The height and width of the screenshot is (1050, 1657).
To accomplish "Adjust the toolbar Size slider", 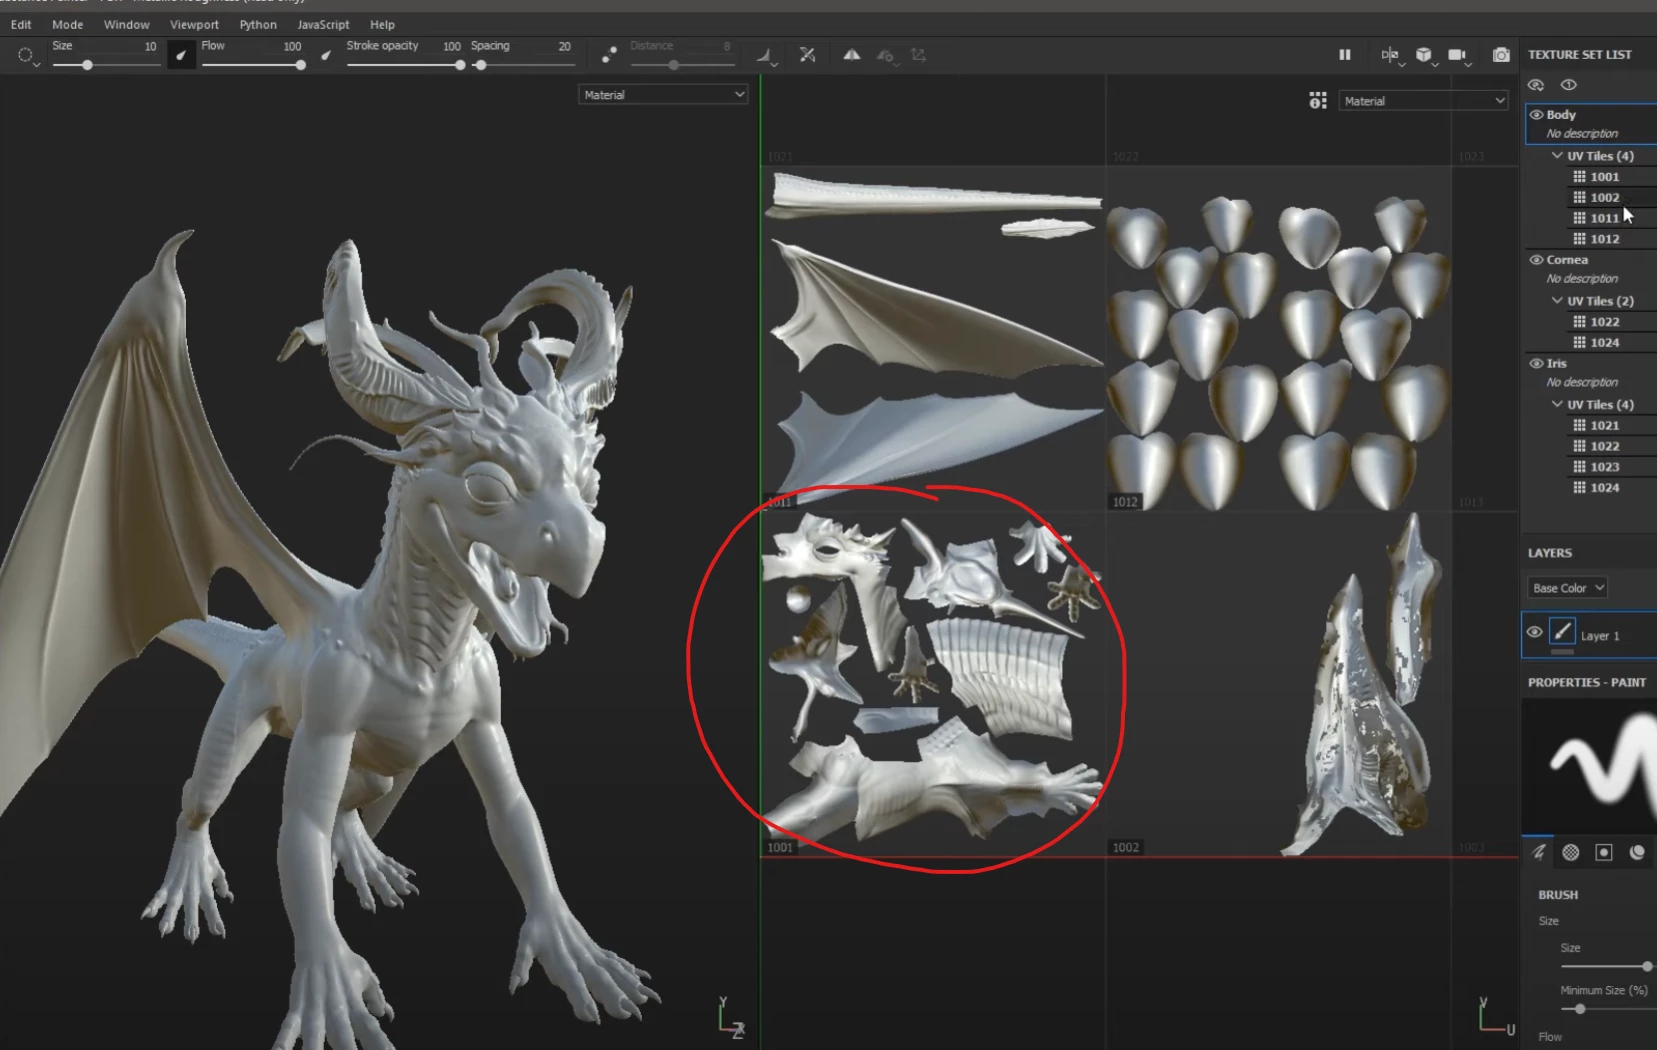I will coord(106,65).
